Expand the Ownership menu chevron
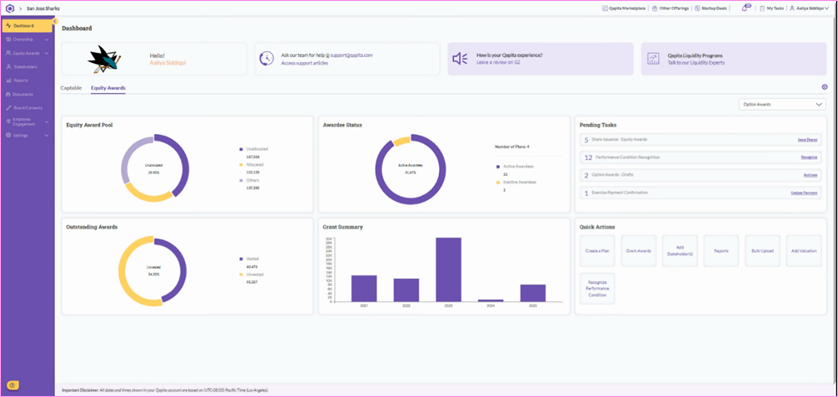Screen dimensions: 838x397 47,40
